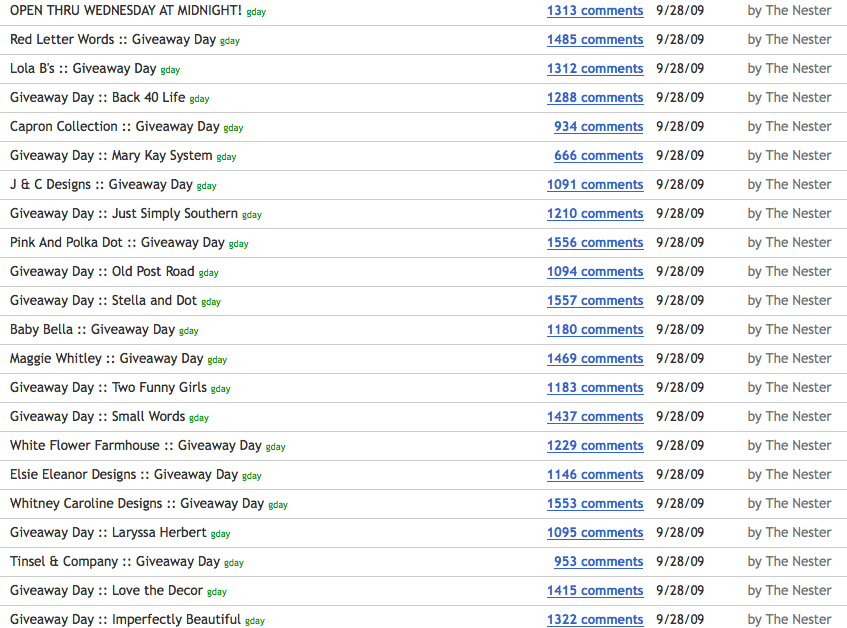The height and width of the screenshot is (628, 847).
Task: Click 'Pink And Polka Dot :: Giveaway Day' title
Action: click(x=117, y=242)
